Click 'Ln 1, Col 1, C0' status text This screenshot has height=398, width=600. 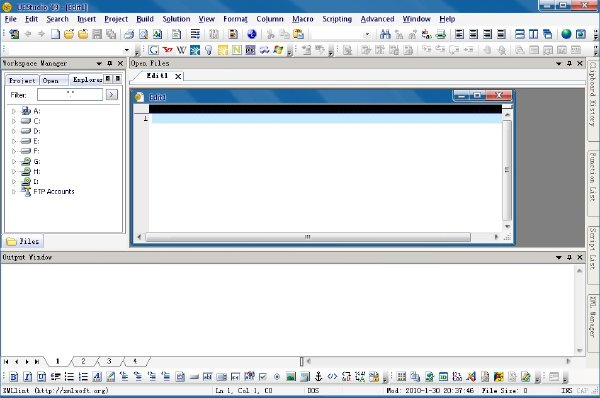click(244, 391)
